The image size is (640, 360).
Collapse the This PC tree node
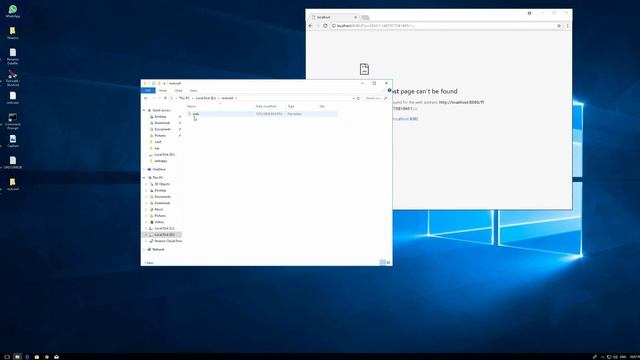(x=144, y=178)
